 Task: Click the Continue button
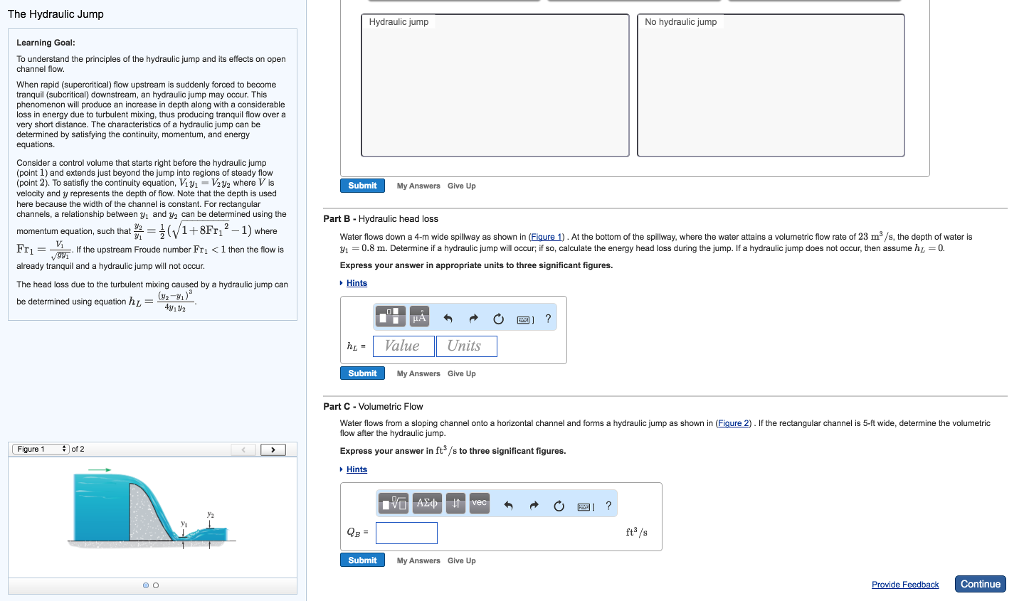980,584
